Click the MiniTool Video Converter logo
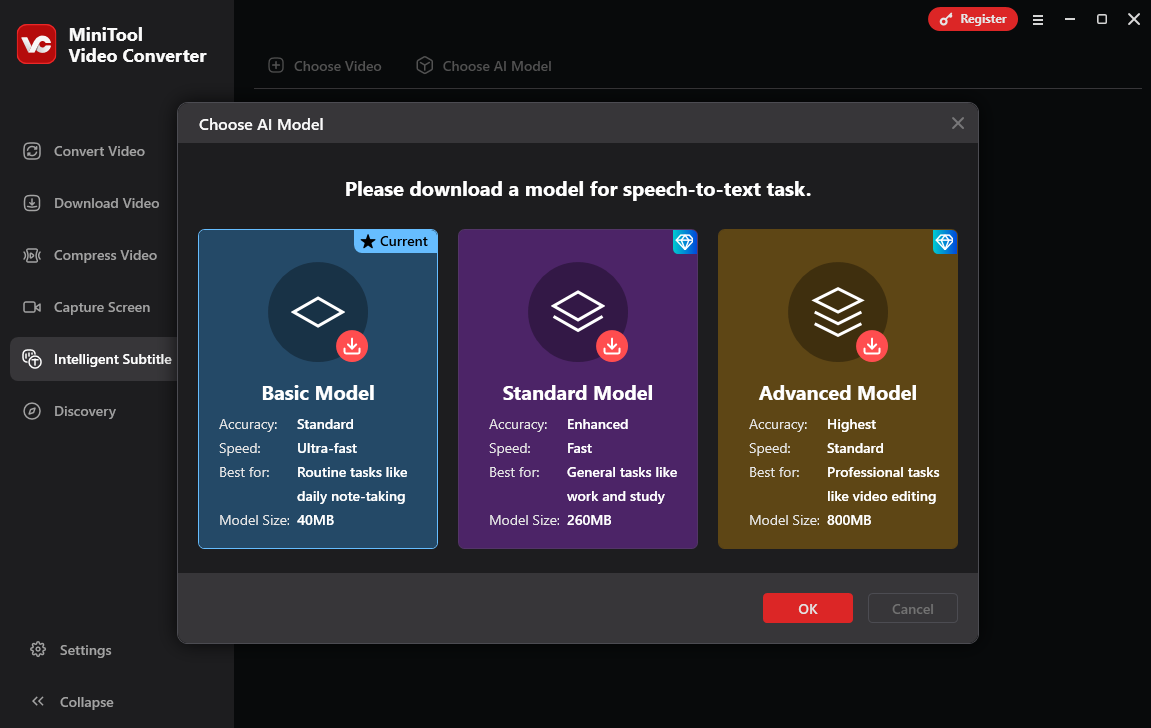This screenshot has height=728, width=1151. 35,45
